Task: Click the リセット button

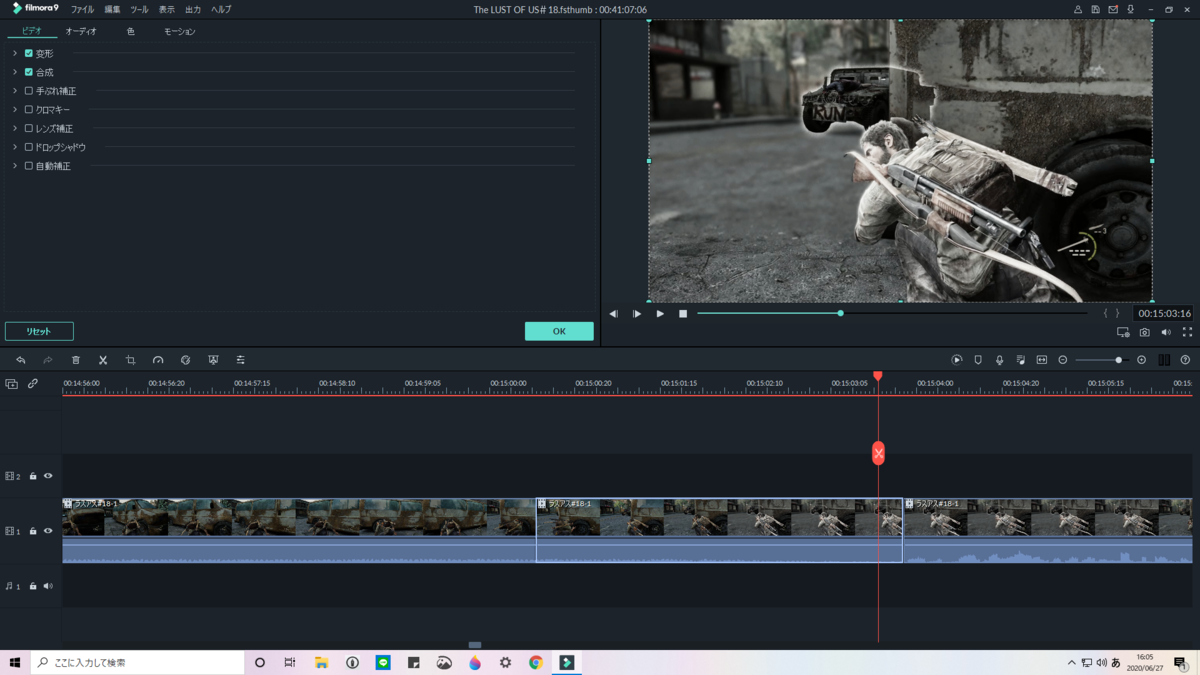Action: (x=39, y=331)
